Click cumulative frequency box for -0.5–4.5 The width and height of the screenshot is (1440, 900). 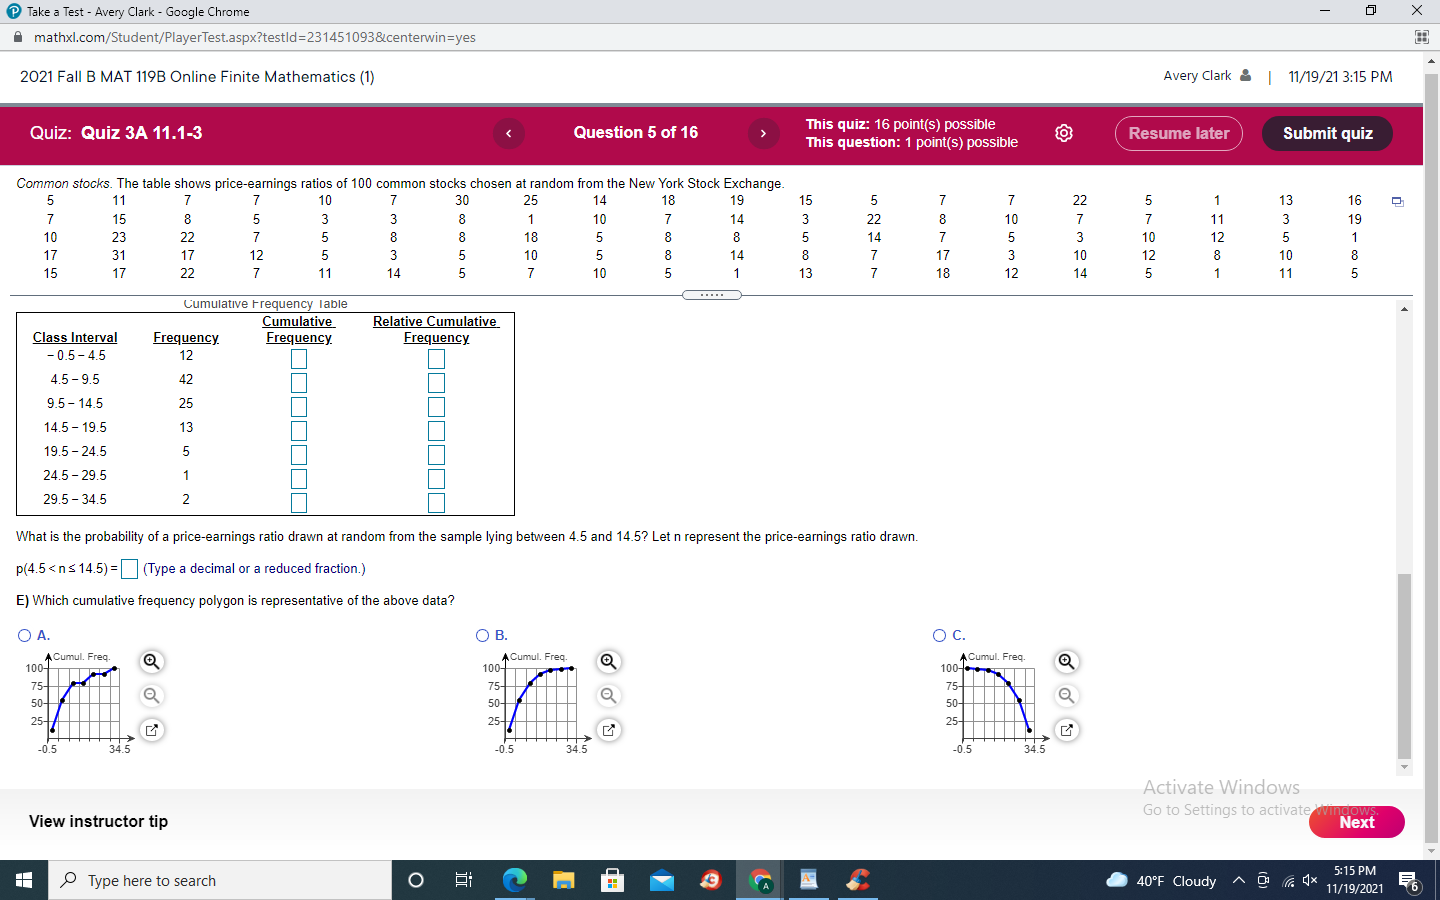[x=299, y=358]
